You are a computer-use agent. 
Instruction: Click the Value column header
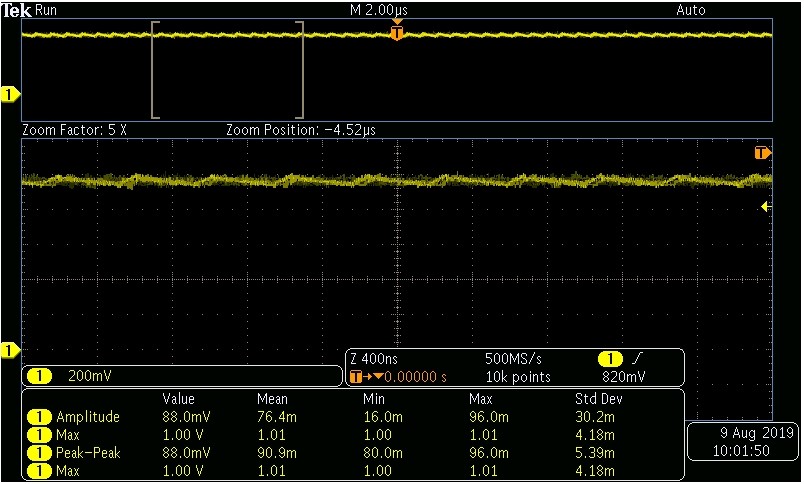pyautogui.click(x=178, y=399)
